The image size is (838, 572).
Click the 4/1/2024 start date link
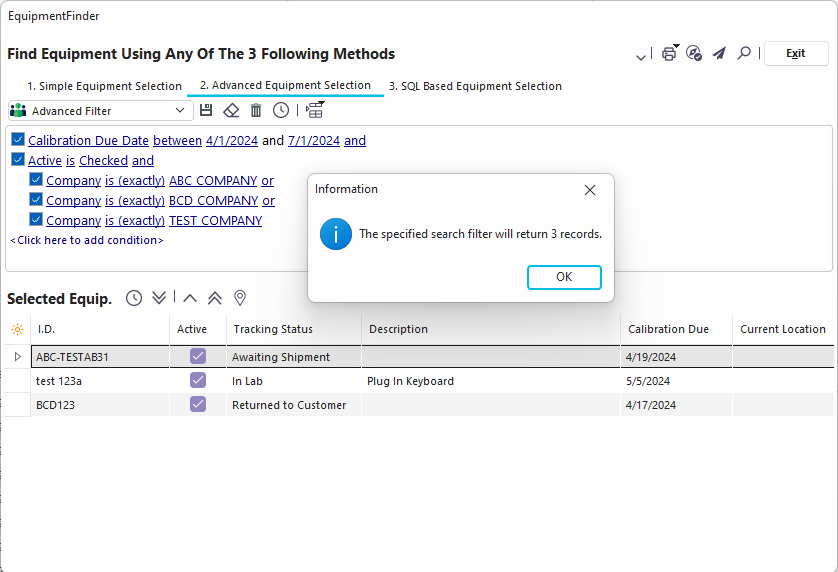231,141
